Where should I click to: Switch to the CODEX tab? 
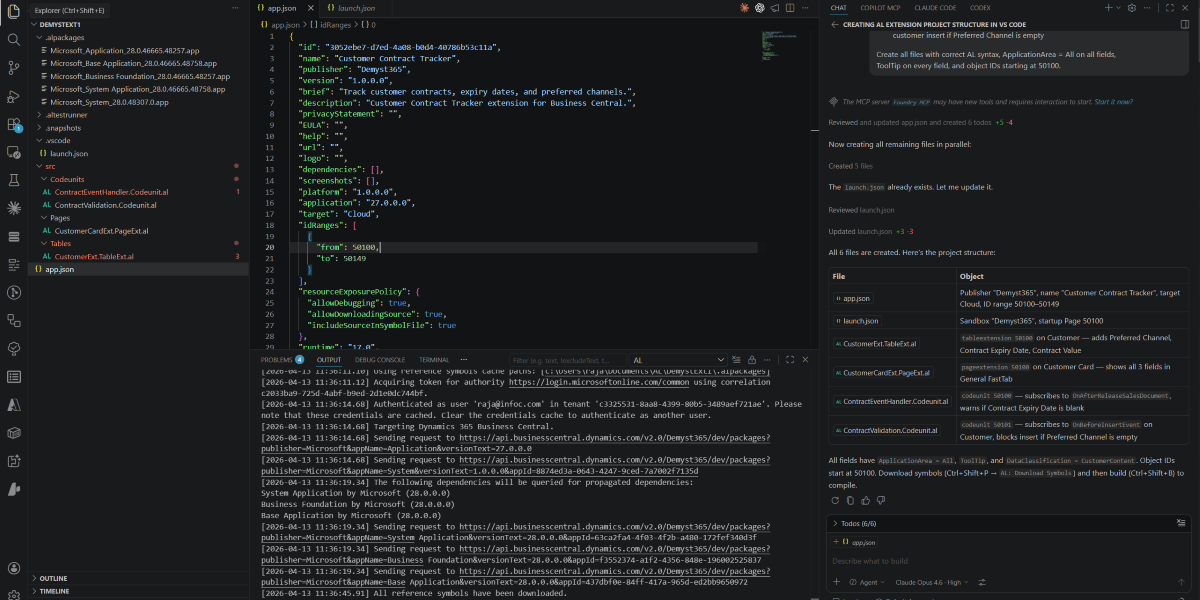click(980, 8)
